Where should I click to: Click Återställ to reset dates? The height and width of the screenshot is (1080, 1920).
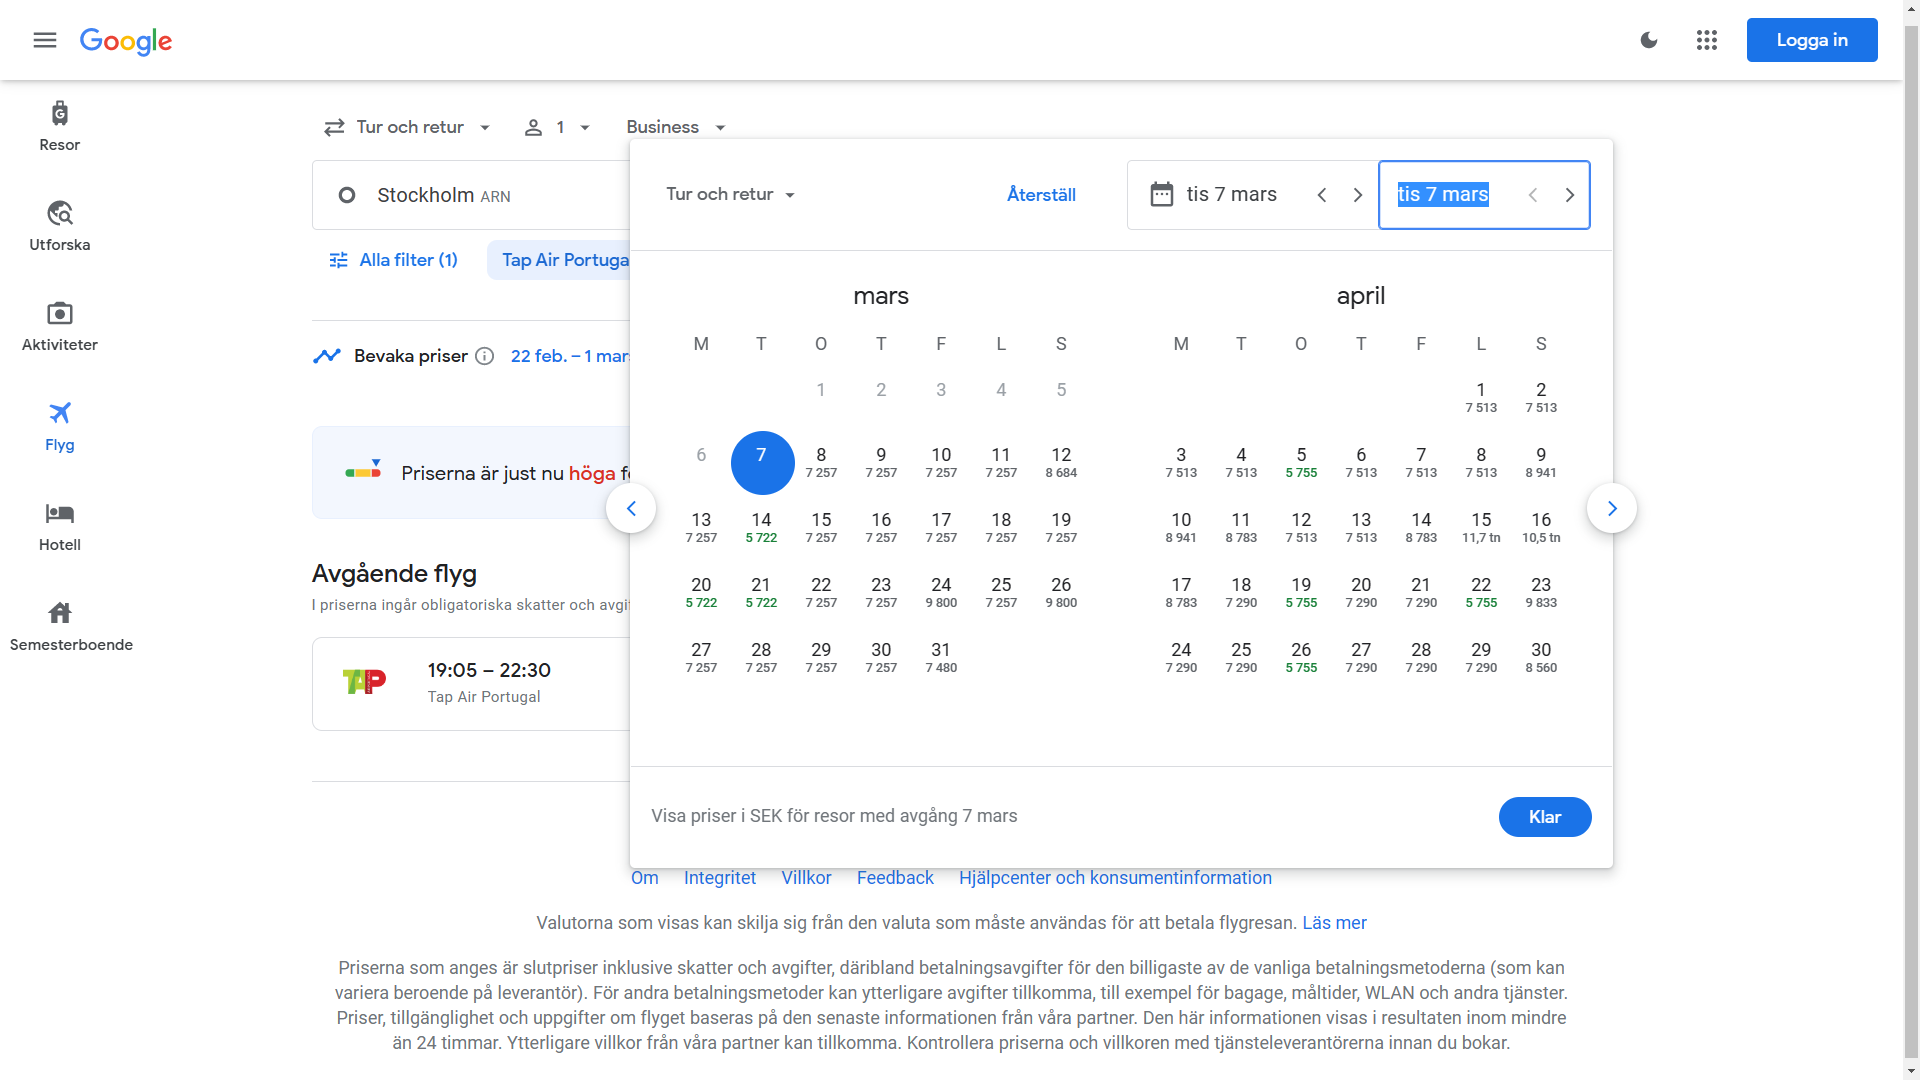click(x=1041, y=194)
